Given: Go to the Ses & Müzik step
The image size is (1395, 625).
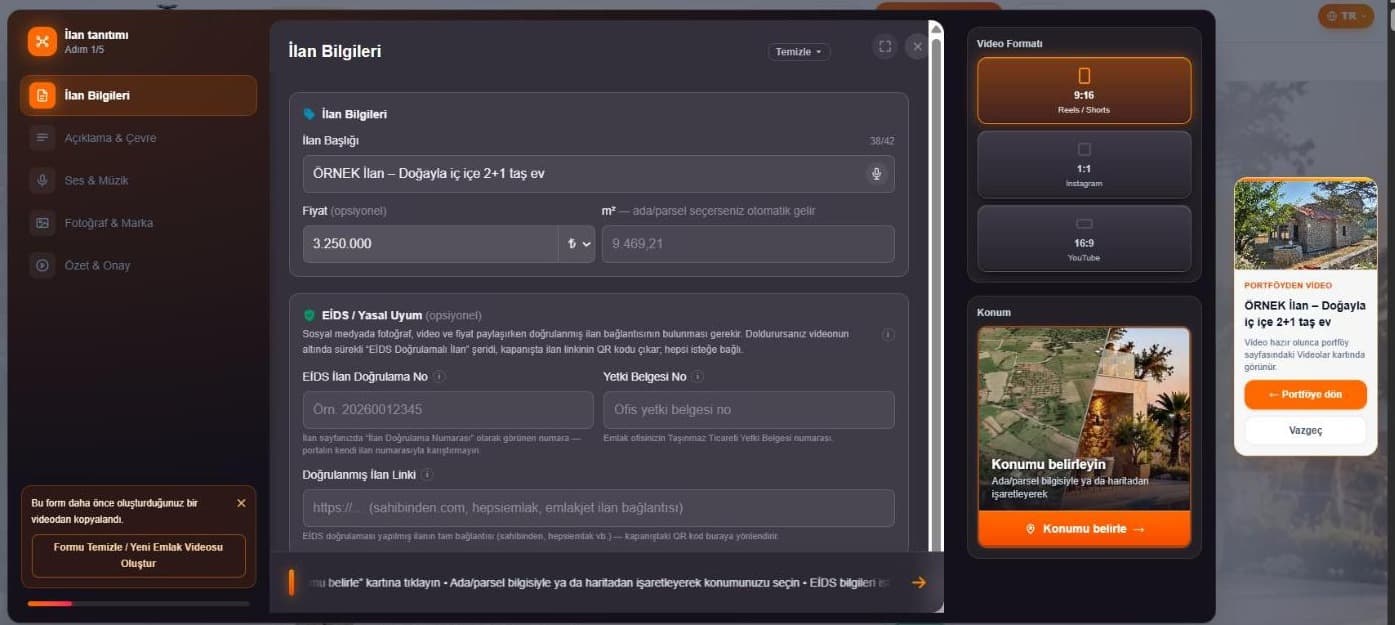Looking at the screenshot, I should [x=138, y=180].
